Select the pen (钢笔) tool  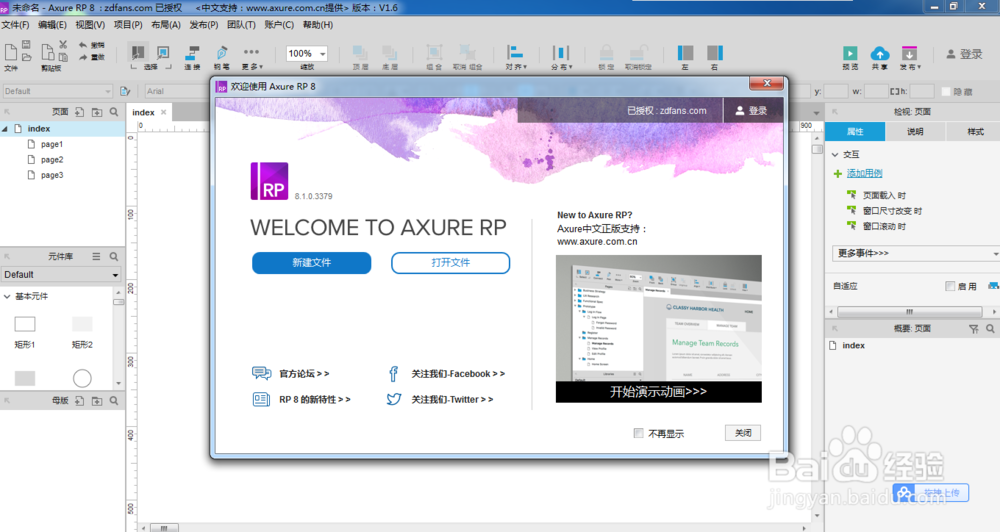[221, 53]
